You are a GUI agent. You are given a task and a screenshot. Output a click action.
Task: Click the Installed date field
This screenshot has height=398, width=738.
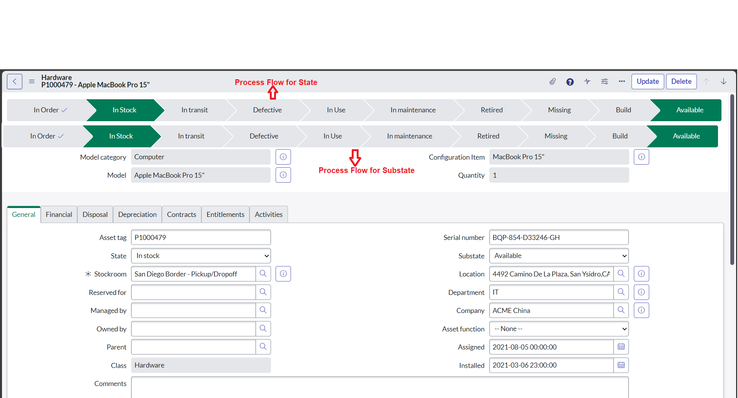(551, 365)
